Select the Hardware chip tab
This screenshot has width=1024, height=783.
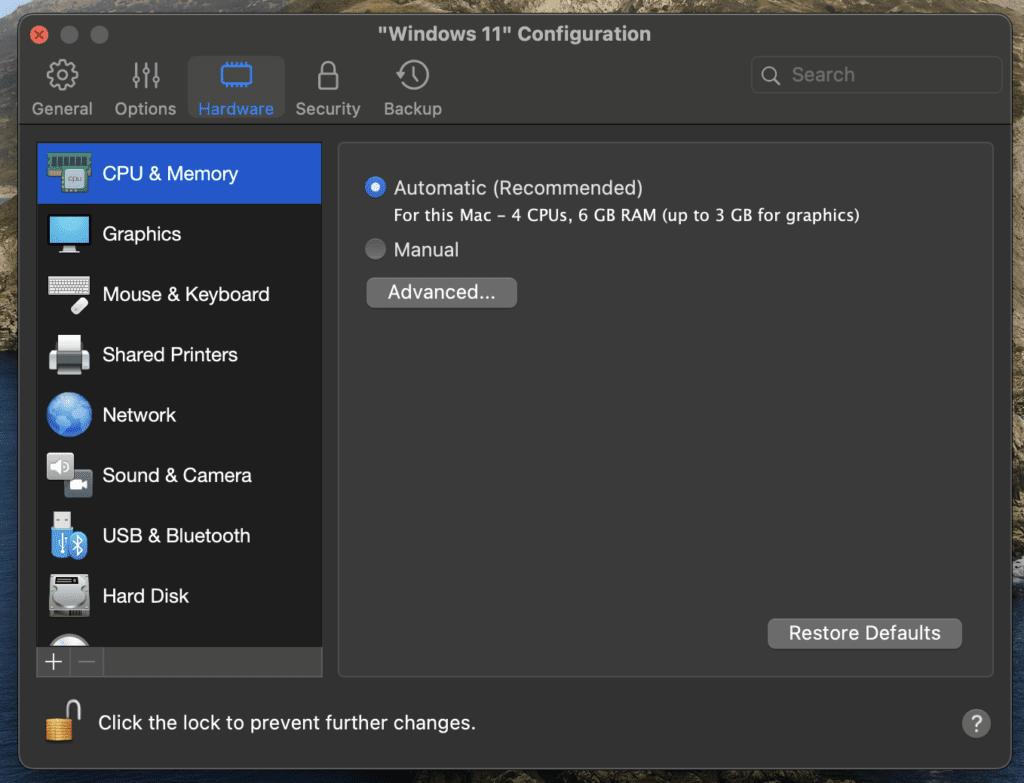(236, 88)
